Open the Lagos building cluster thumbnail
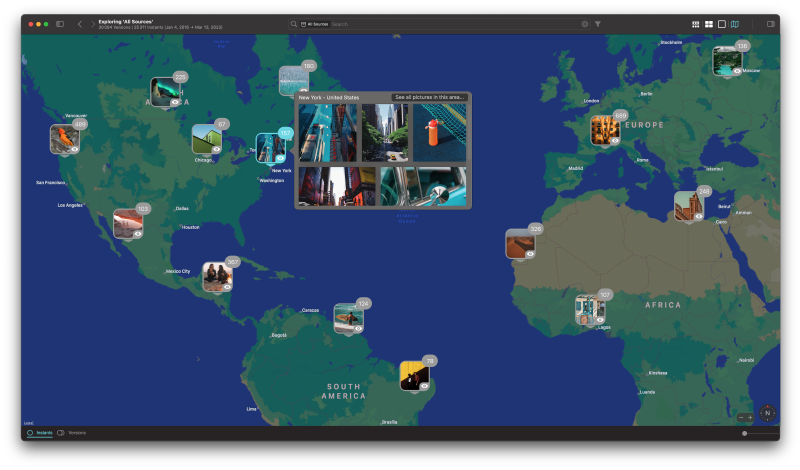 pos(590,310)
